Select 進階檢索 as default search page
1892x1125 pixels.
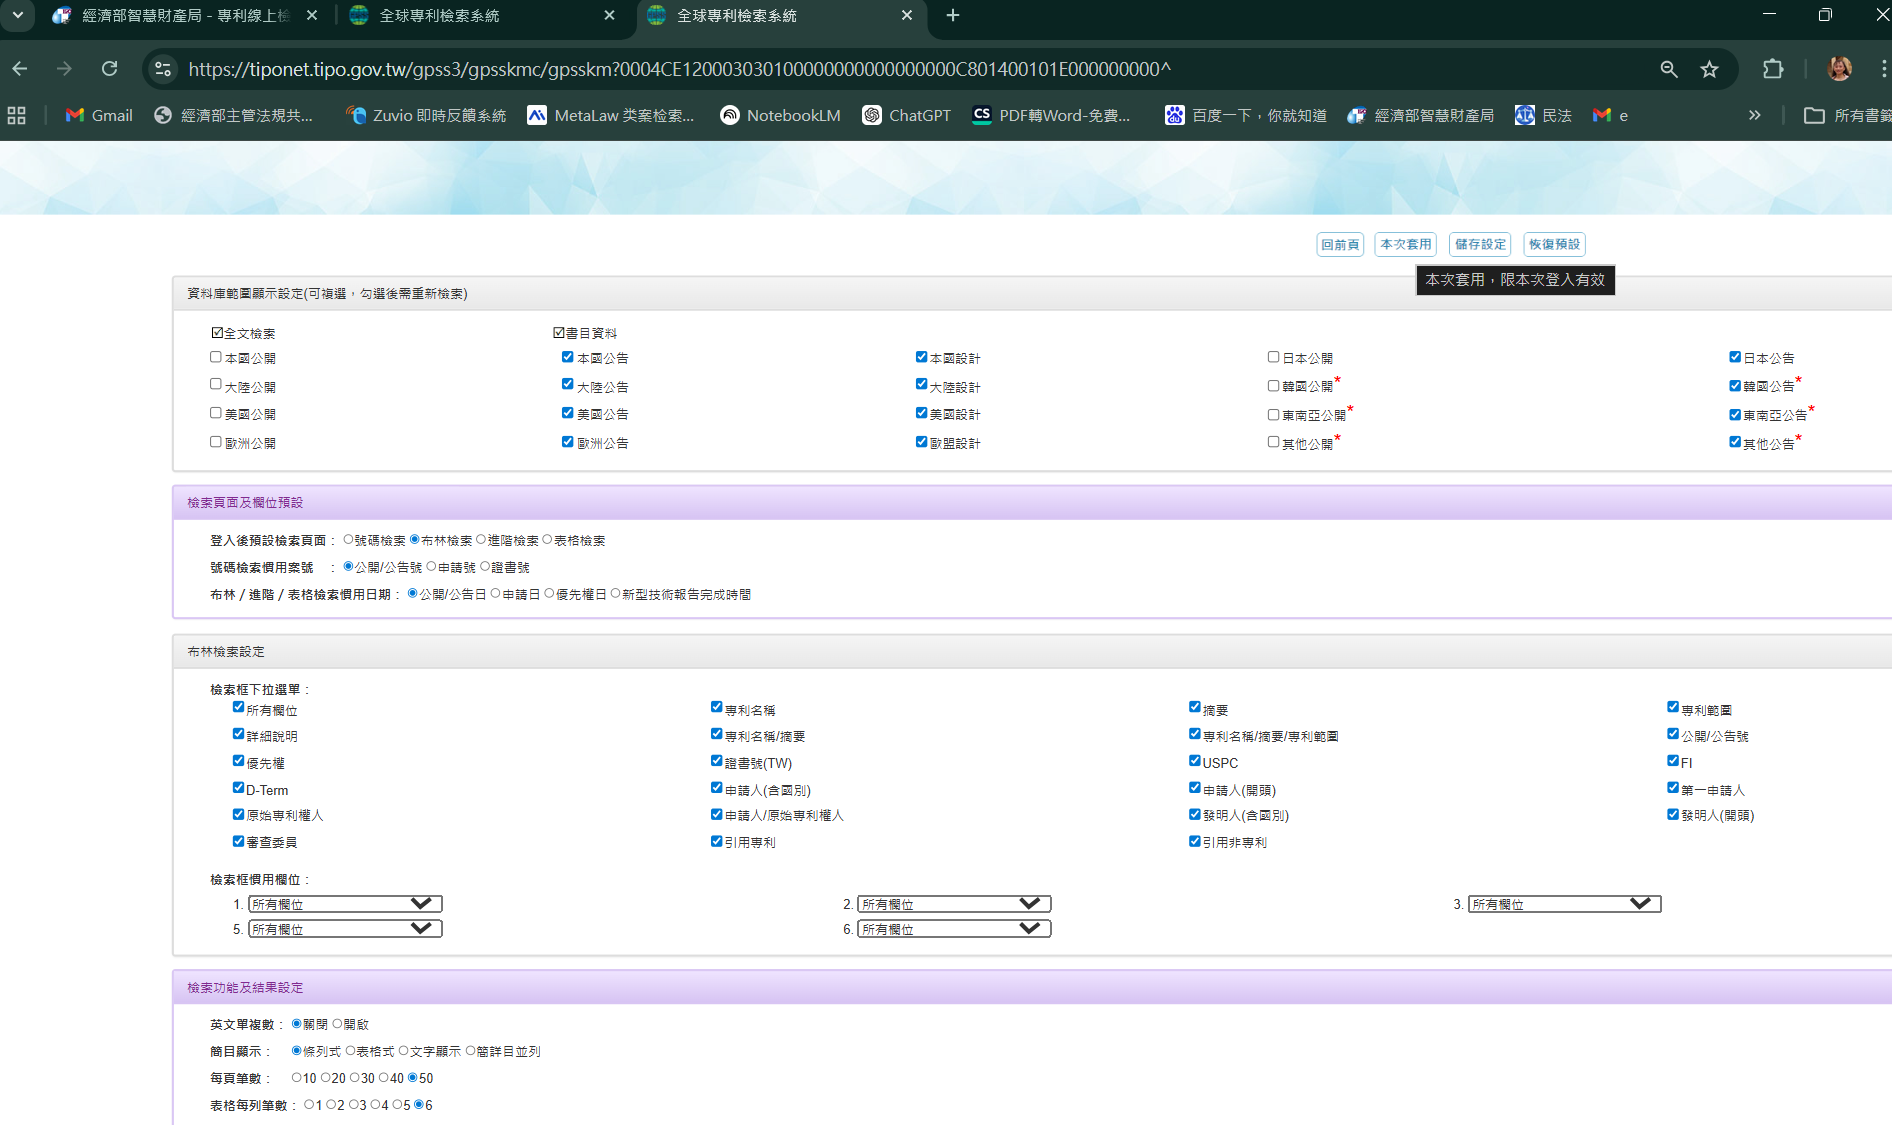coord(481,539)
